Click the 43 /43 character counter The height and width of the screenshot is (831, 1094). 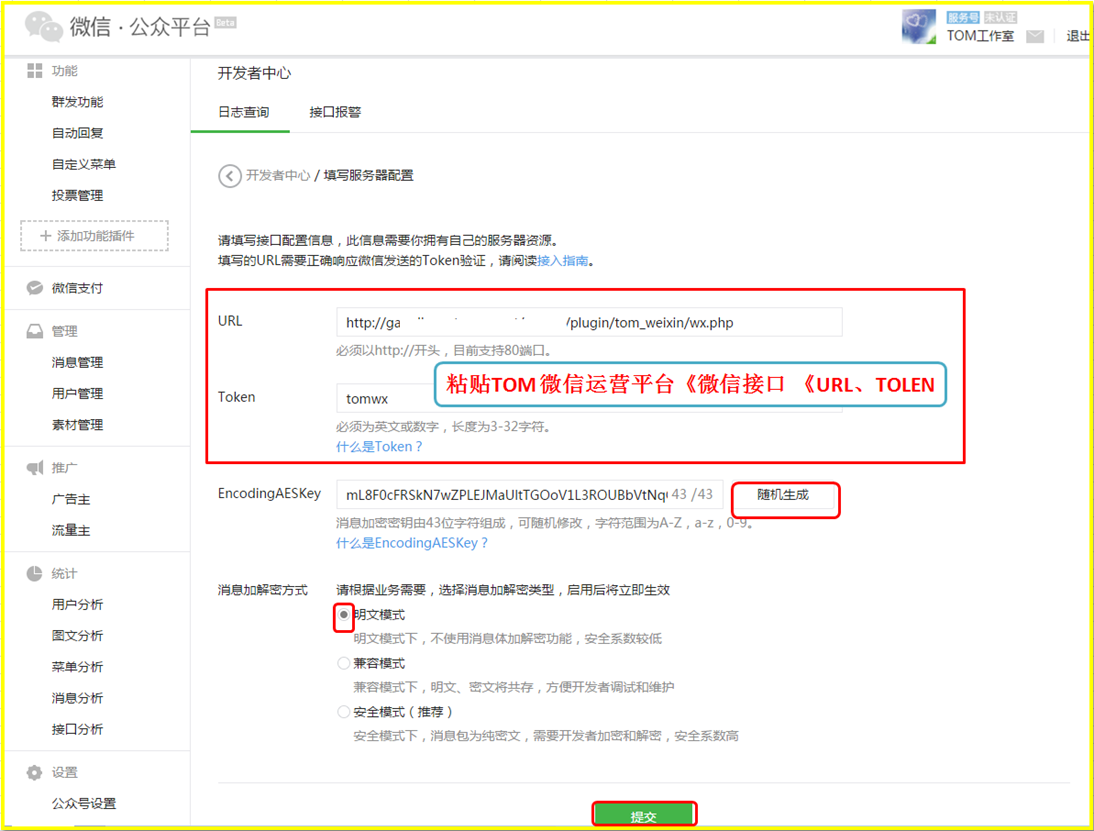click(x=692, y=495)
